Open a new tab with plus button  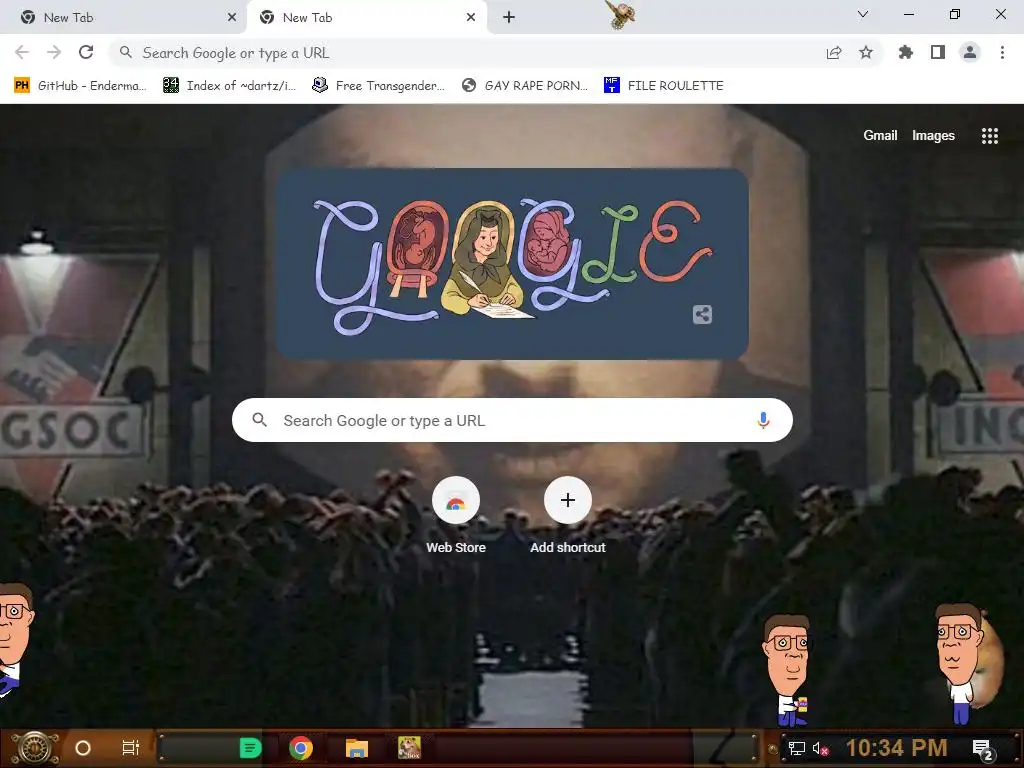point(509,18)
